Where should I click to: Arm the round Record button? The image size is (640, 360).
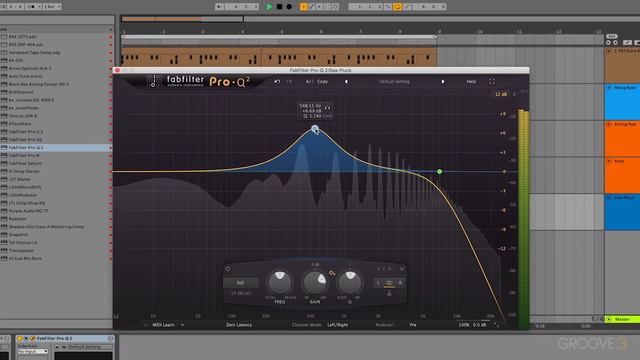[x=289, y=7]
